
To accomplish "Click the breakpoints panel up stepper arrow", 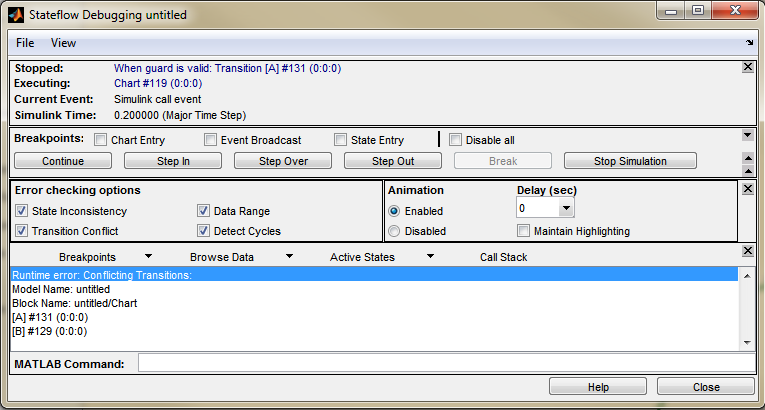I will tap(747, 157).
